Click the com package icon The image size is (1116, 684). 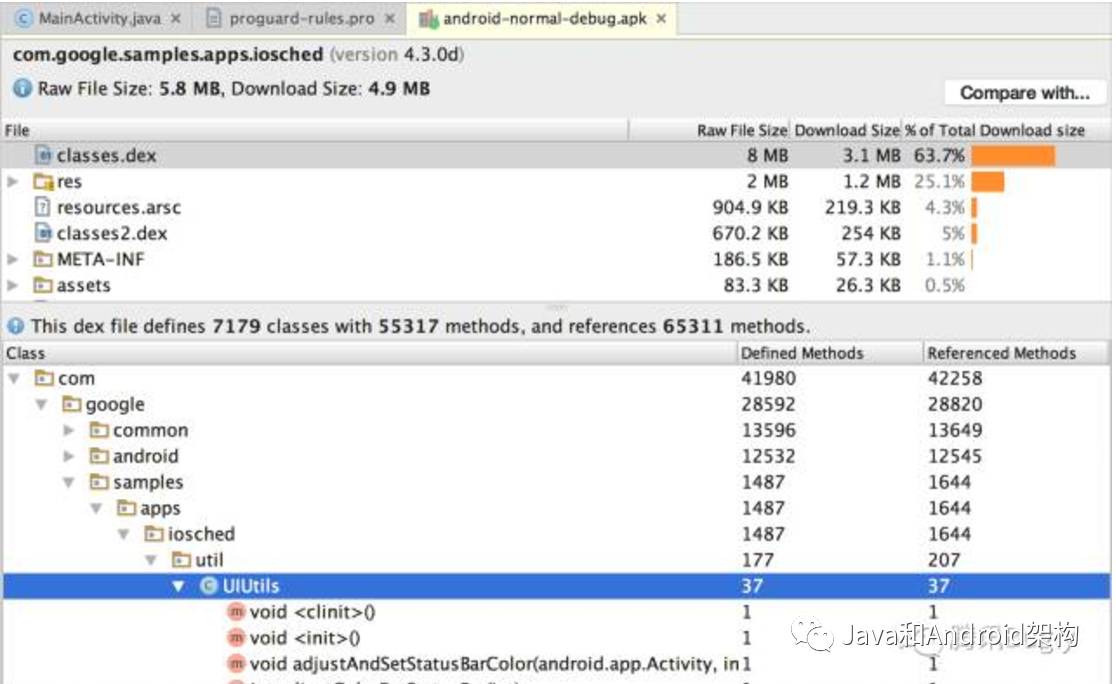pyautogui.click(x=44, y=378)
